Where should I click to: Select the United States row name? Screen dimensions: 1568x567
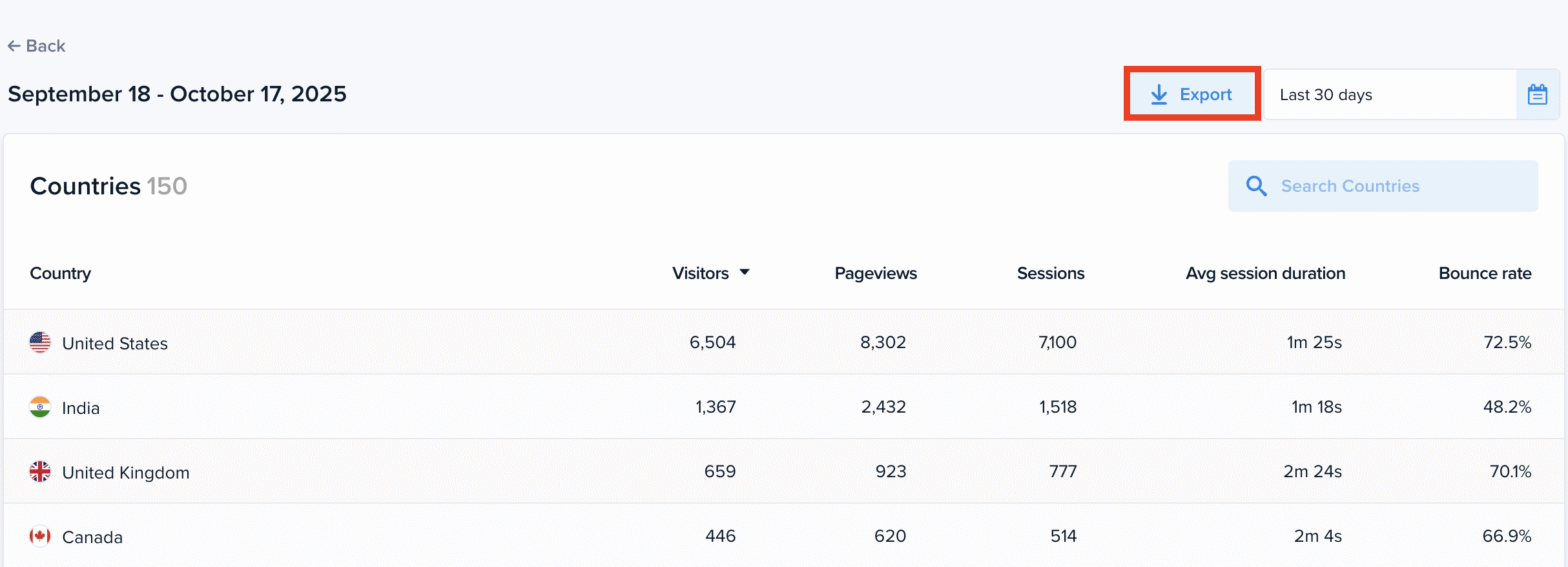point(115,343)
